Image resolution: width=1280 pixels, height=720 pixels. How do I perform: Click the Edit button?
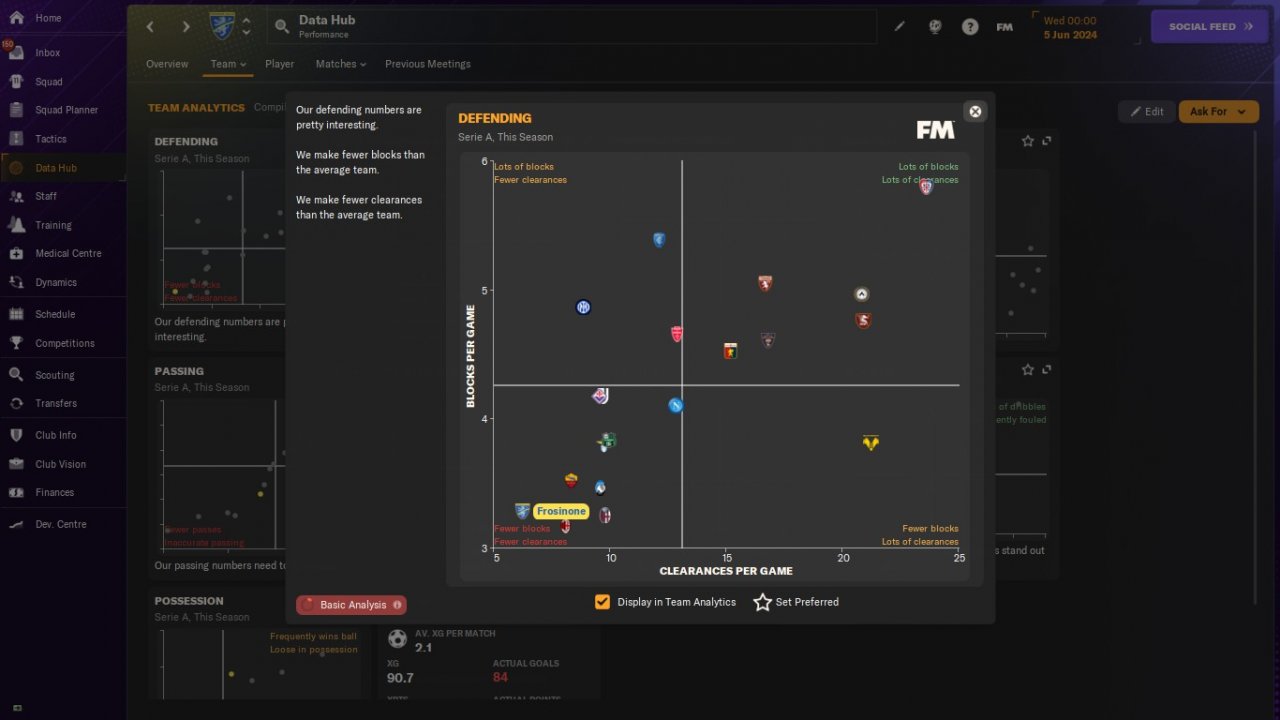click(1147, 112)
